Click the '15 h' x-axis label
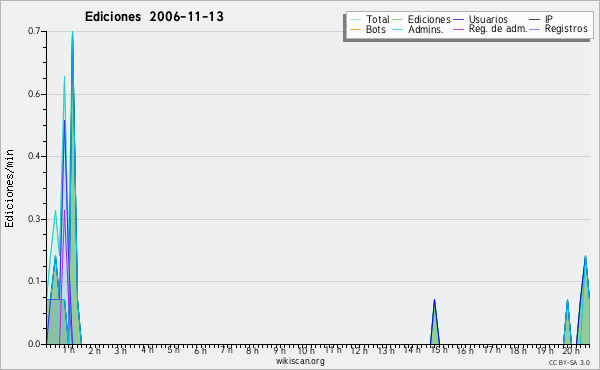Viewport: 600px width, 370px height. 439,350
